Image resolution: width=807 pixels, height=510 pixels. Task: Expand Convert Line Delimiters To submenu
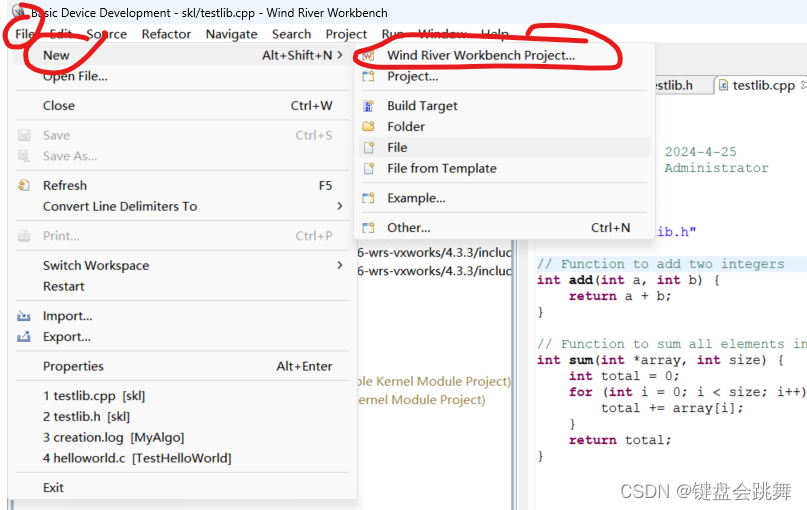click(340, 206)
